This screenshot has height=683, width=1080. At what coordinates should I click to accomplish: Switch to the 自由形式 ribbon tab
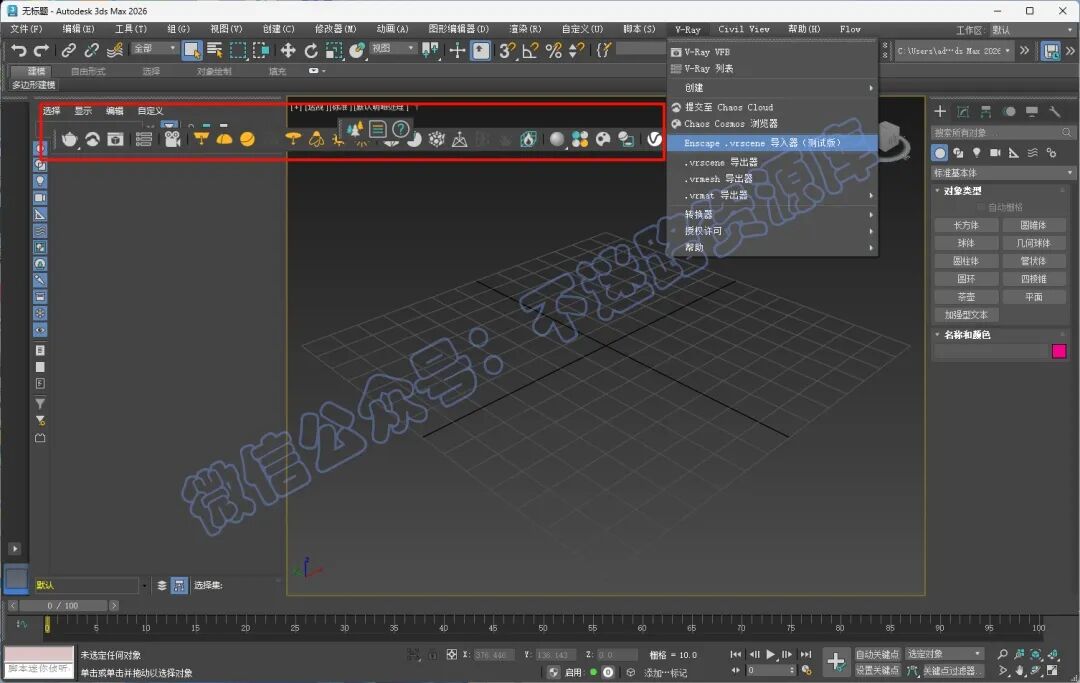coord(88,71)
